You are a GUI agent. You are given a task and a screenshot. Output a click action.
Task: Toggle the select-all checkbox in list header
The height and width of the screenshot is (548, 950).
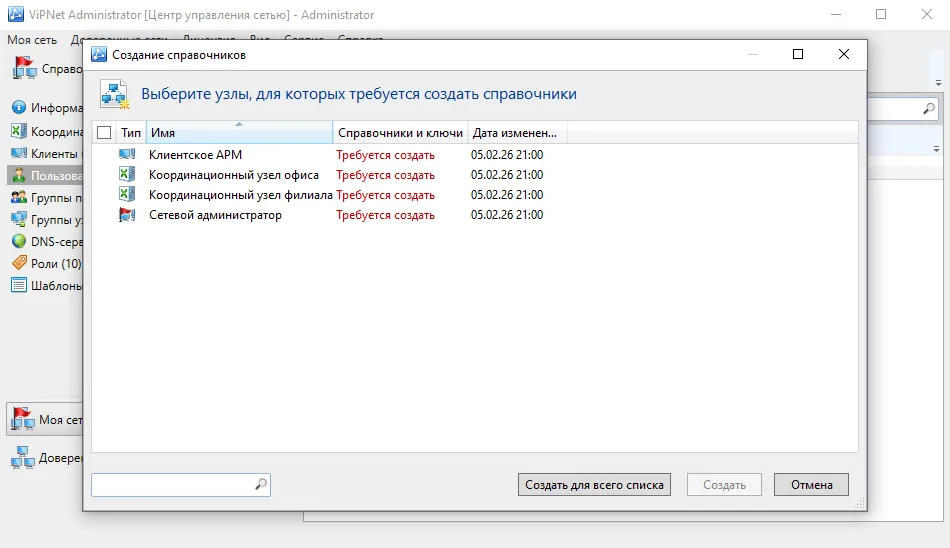point(104,133)
